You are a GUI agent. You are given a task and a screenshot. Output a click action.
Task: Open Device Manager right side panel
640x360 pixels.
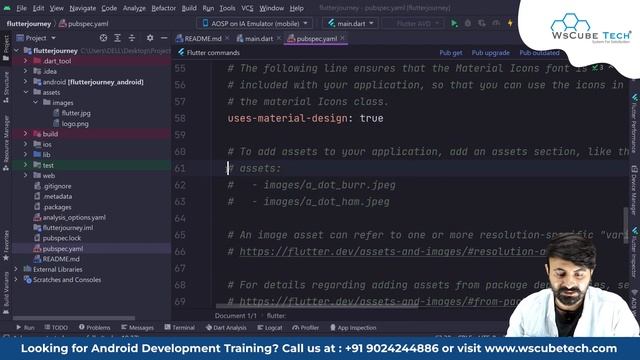tap(634, 189)
